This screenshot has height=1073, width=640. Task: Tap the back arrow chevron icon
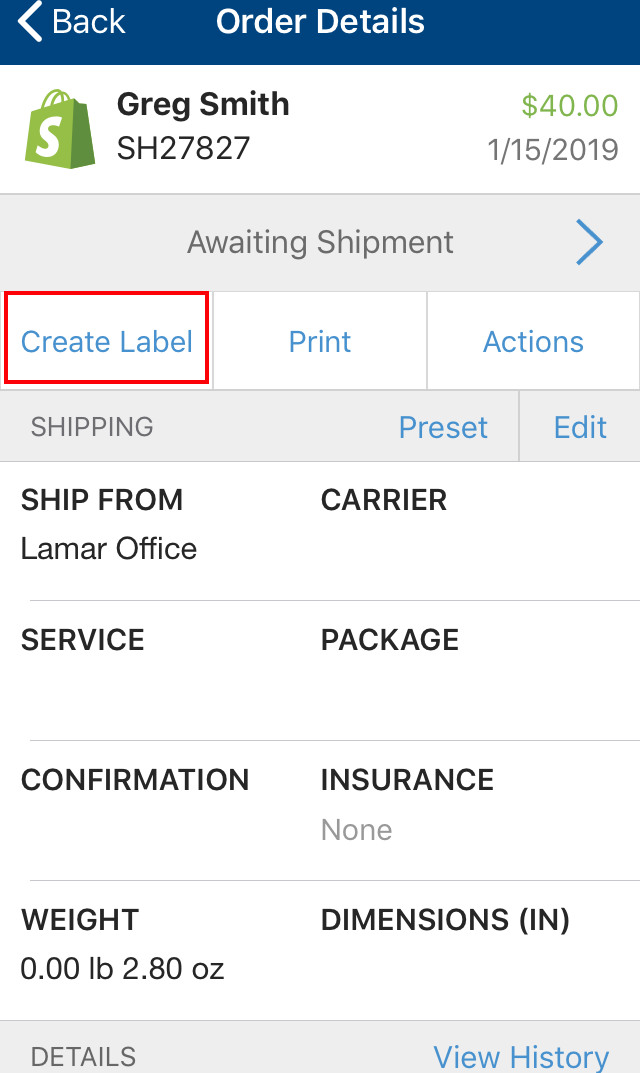27,21
